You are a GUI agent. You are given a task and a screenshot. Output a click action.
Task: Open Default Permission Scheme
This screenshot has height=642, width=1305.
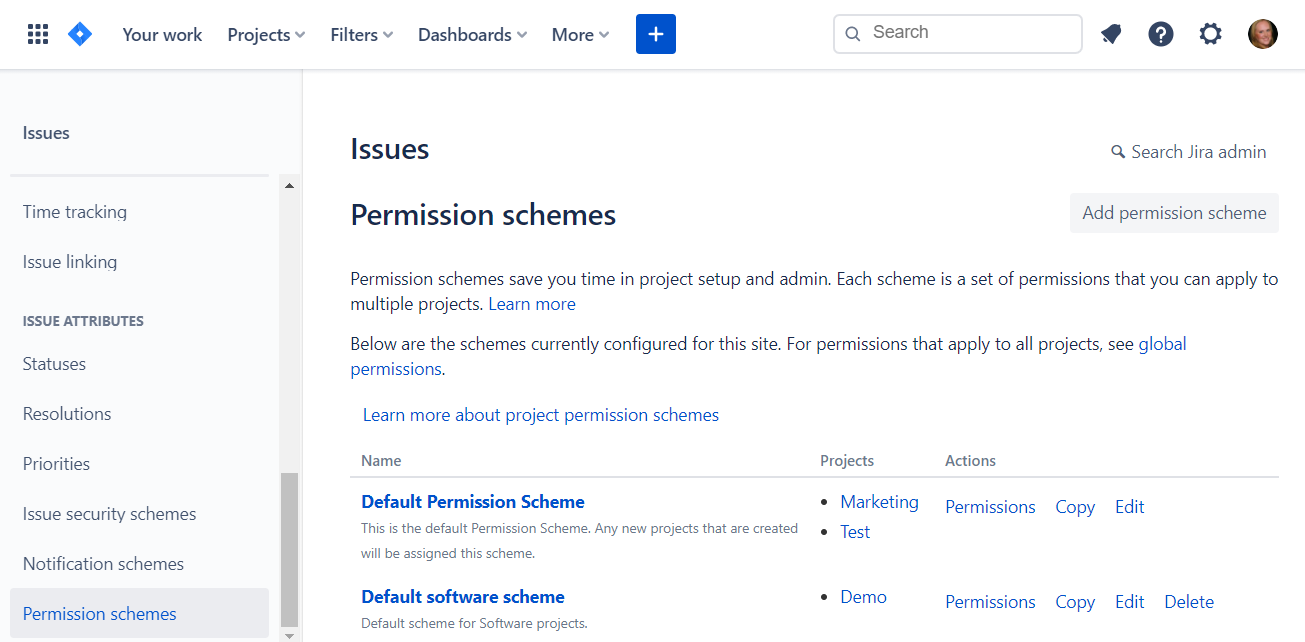(472, 501)
